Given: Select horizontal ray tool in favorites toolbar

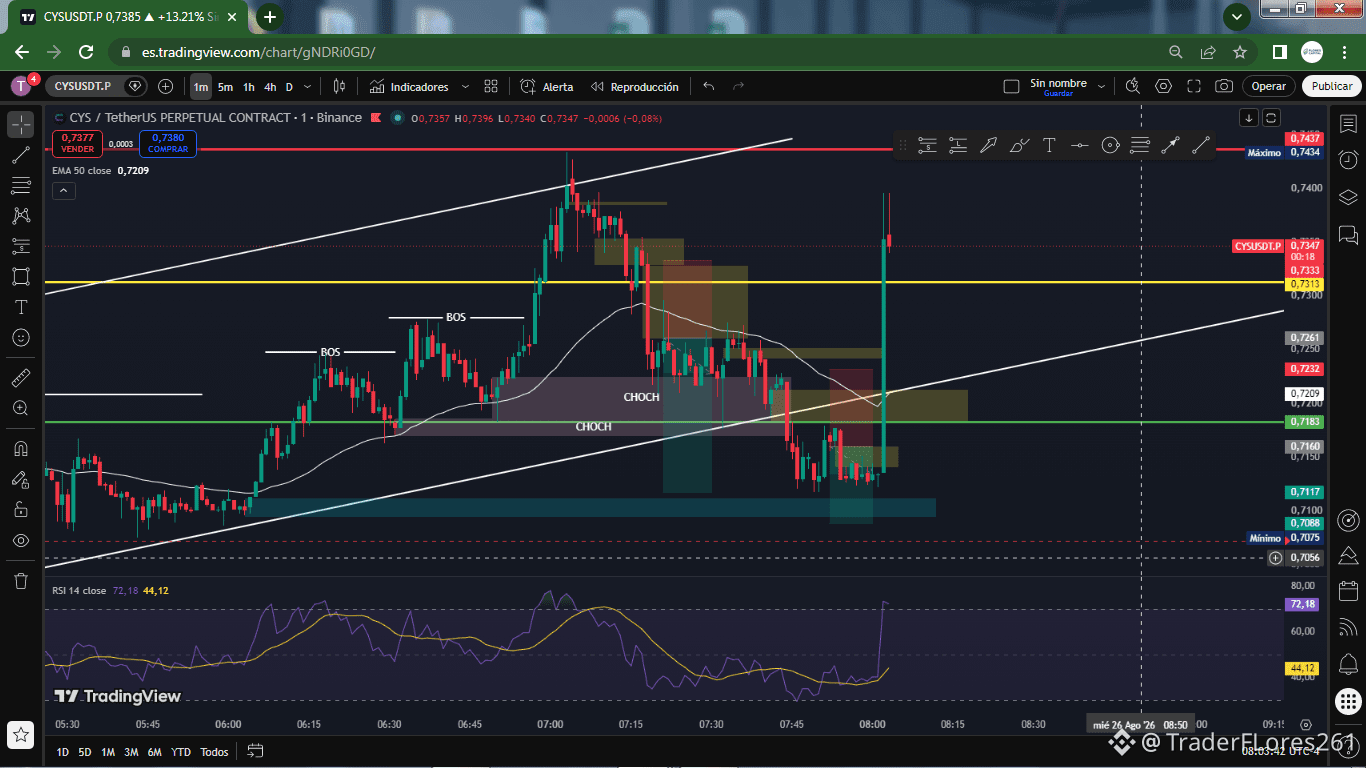Looking at the screenshot, I should (1080, 145).
